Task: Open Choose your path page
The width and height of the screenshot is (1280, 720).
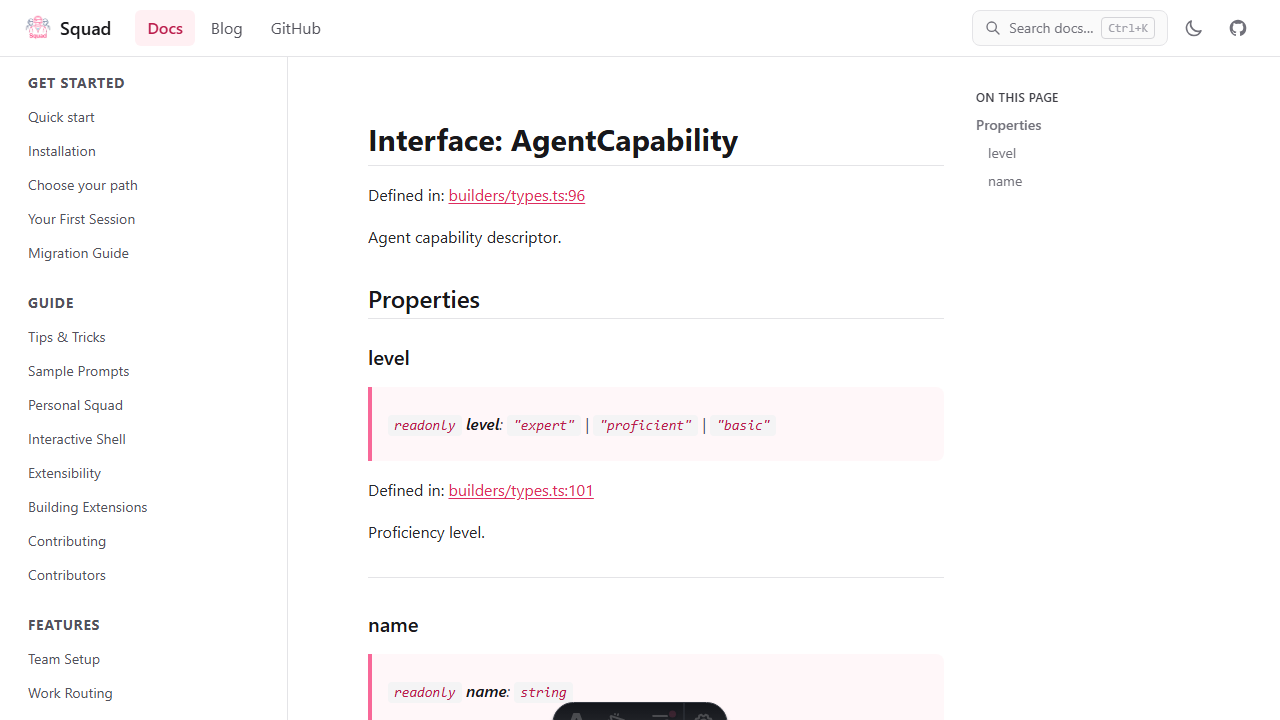Action: coord(83,185)
